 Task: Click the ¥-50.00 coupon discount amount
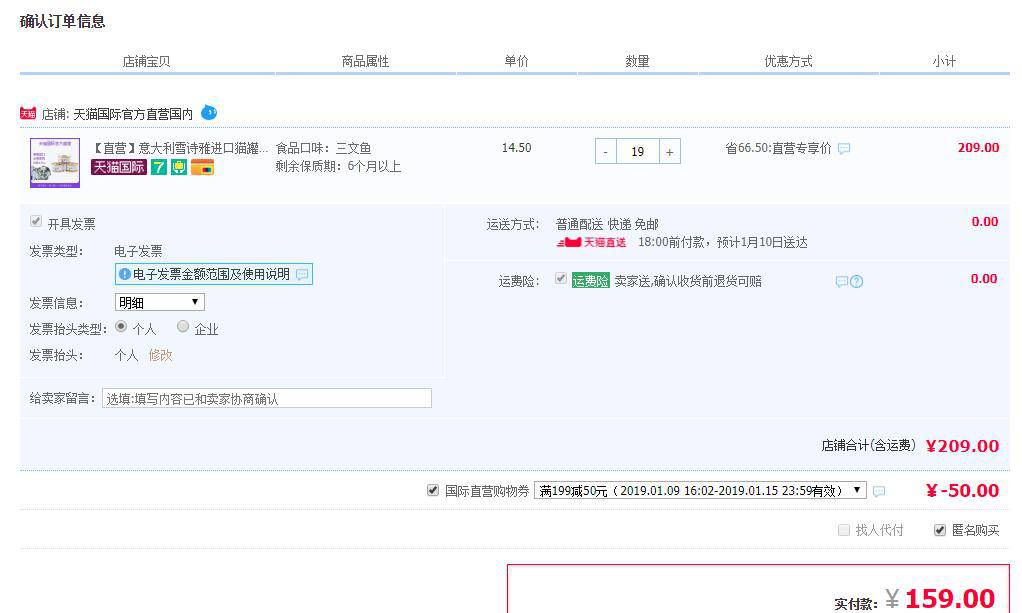(x=962, y=490)
